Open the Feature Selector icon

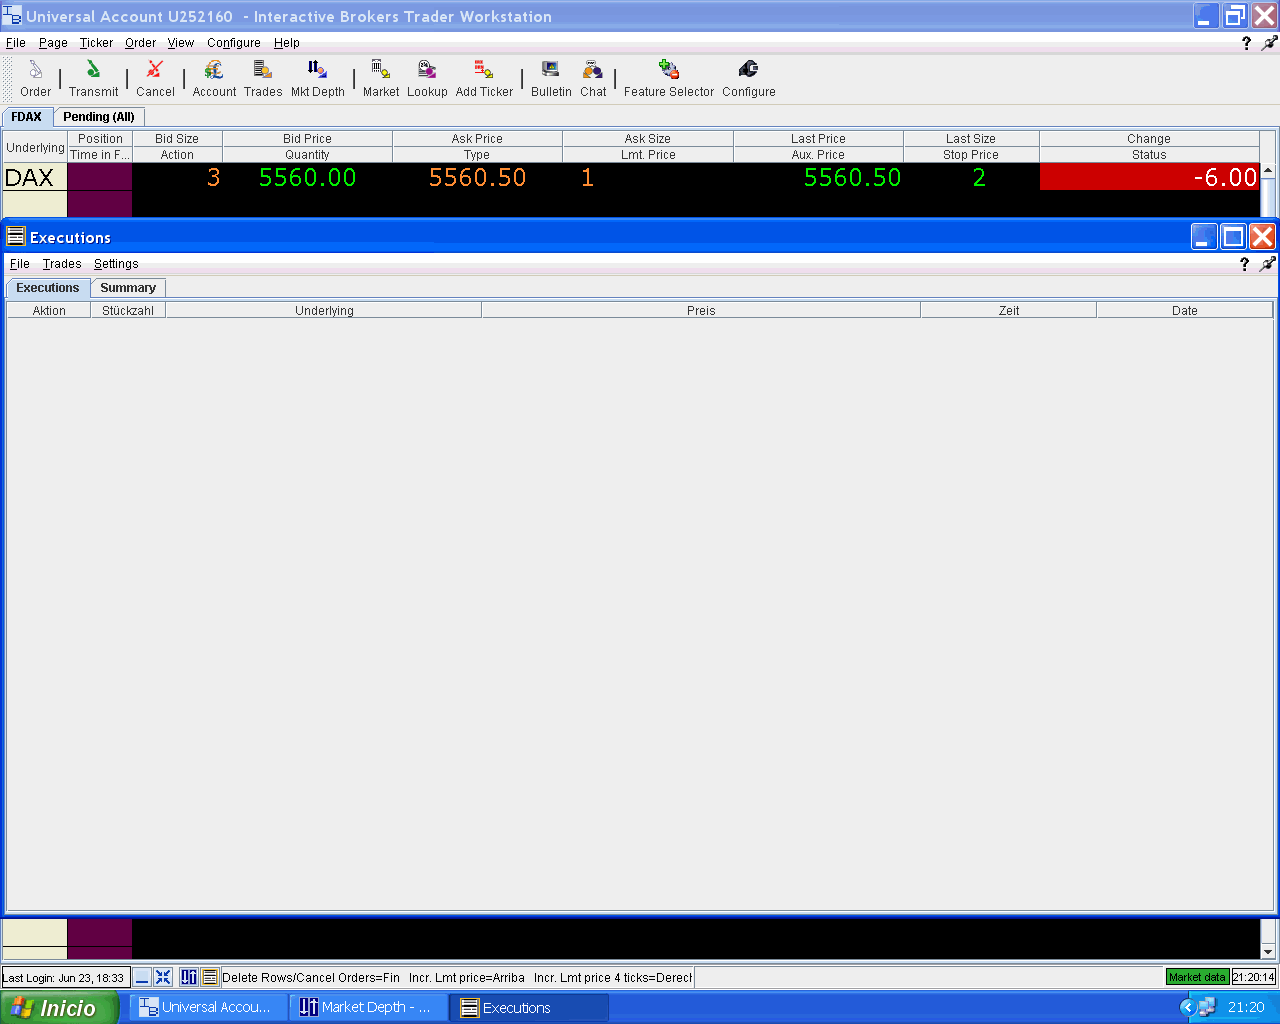click(x=669, y=78)
